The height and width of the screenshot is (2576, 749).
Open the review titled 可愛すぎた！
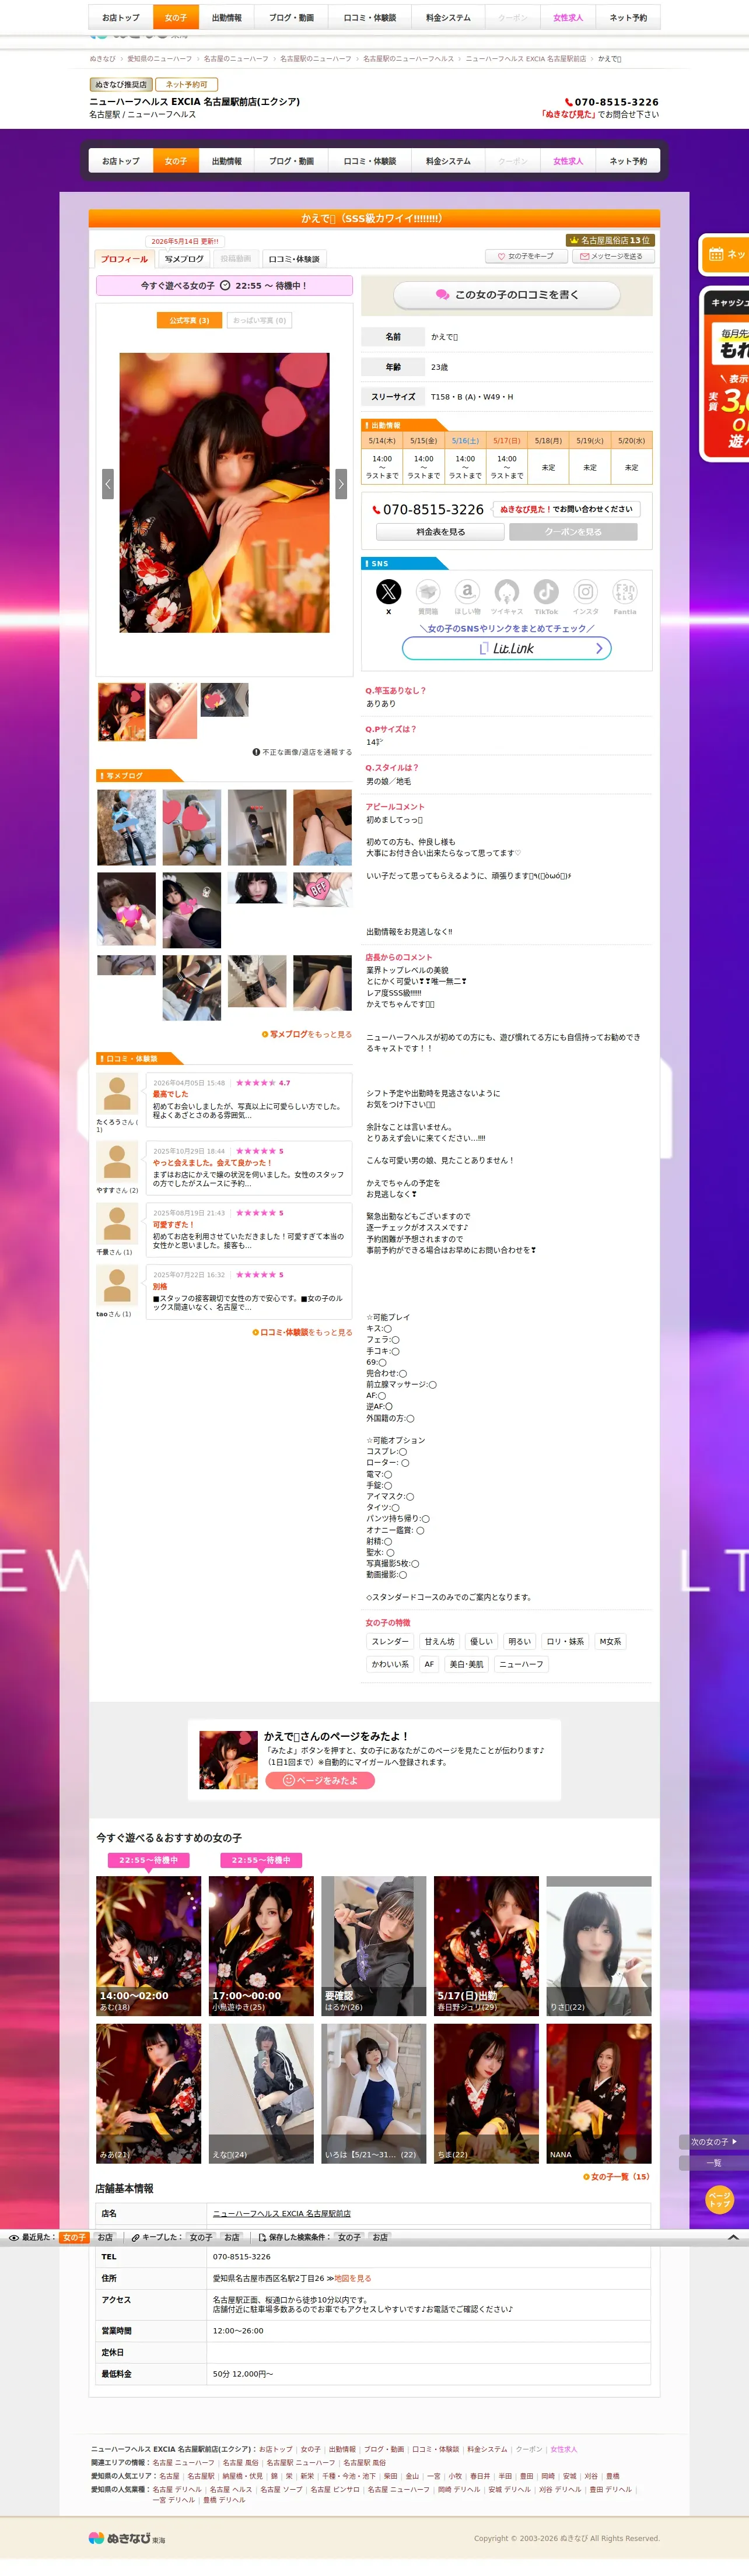(173, 1225)
